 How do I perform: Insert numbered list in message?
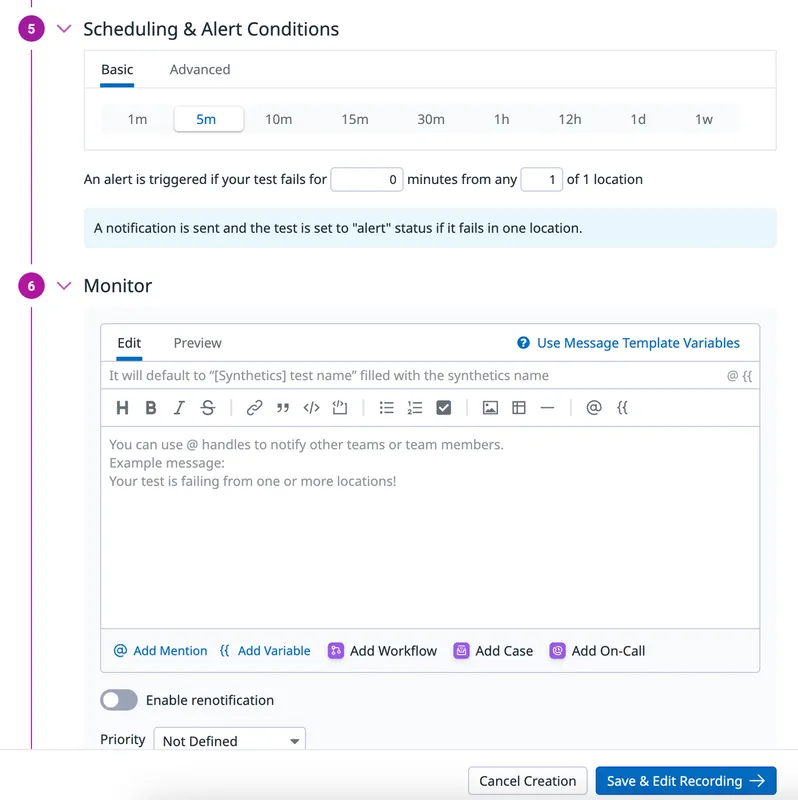pos(415,408)
